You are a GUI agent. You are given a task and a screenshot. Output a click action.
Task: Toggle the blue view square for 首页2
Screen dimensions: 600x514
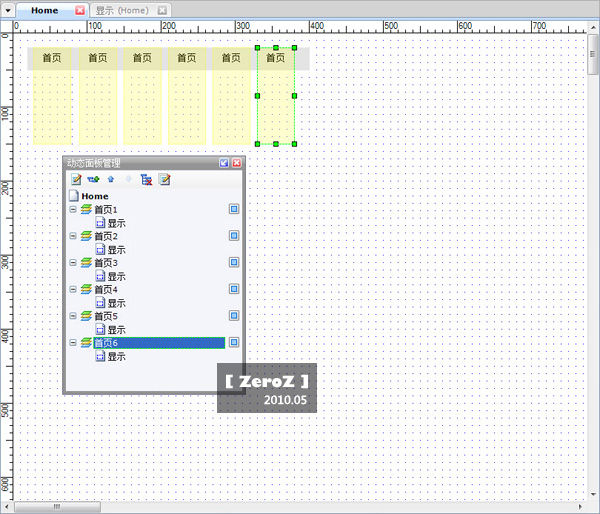[x=234, y=235]
